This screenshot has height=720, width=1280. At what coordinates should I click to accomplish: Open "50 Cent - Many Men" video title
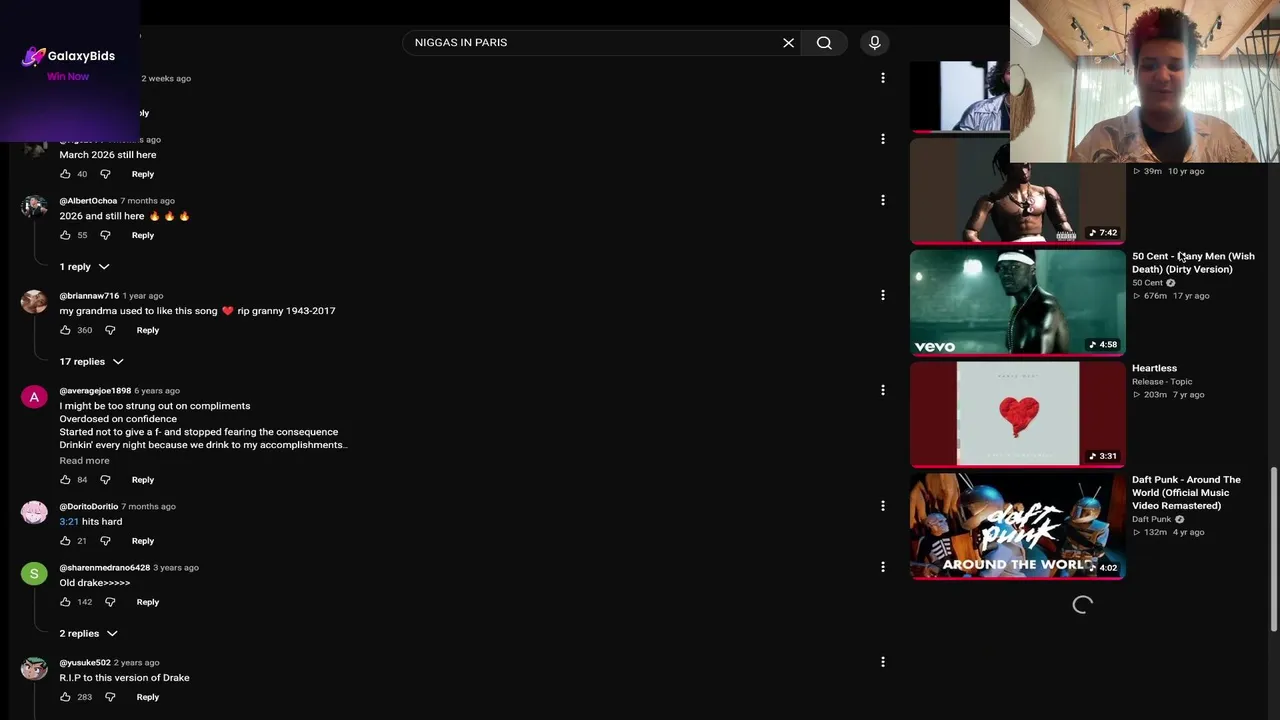[1193, 263]
